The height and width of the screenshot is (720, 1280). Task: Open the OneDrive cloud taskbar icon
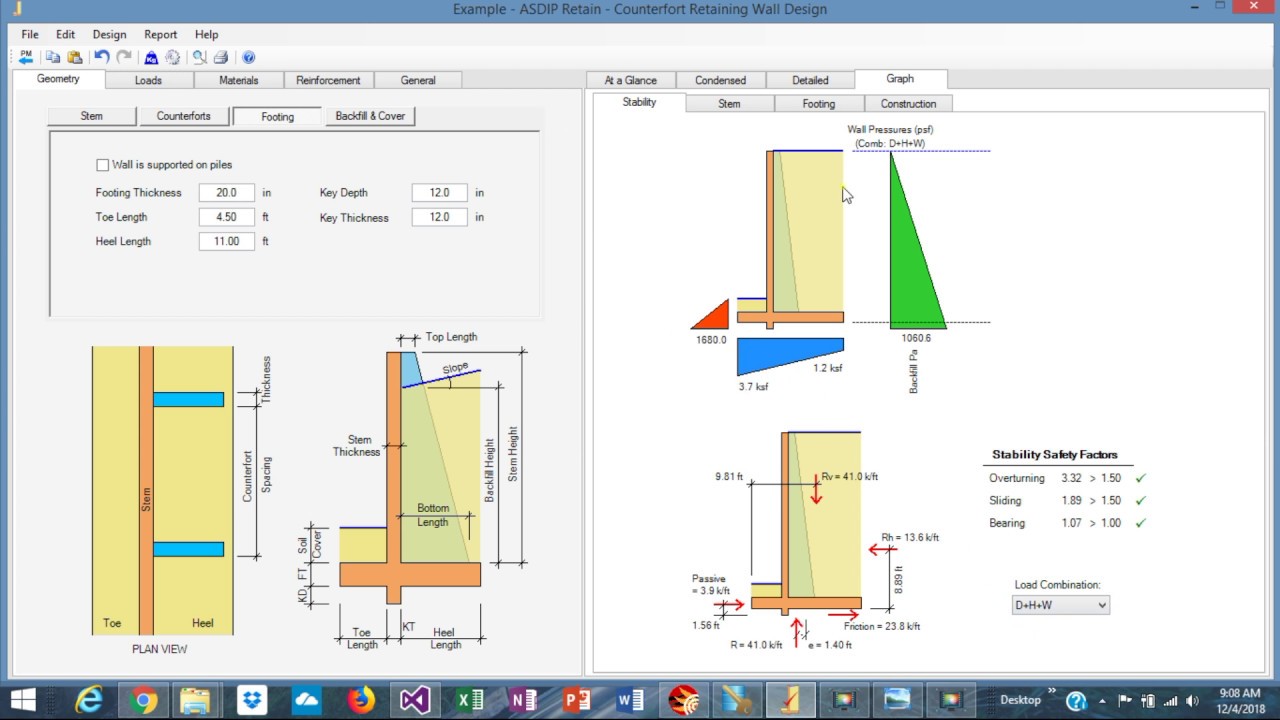(x=305, y=700)
